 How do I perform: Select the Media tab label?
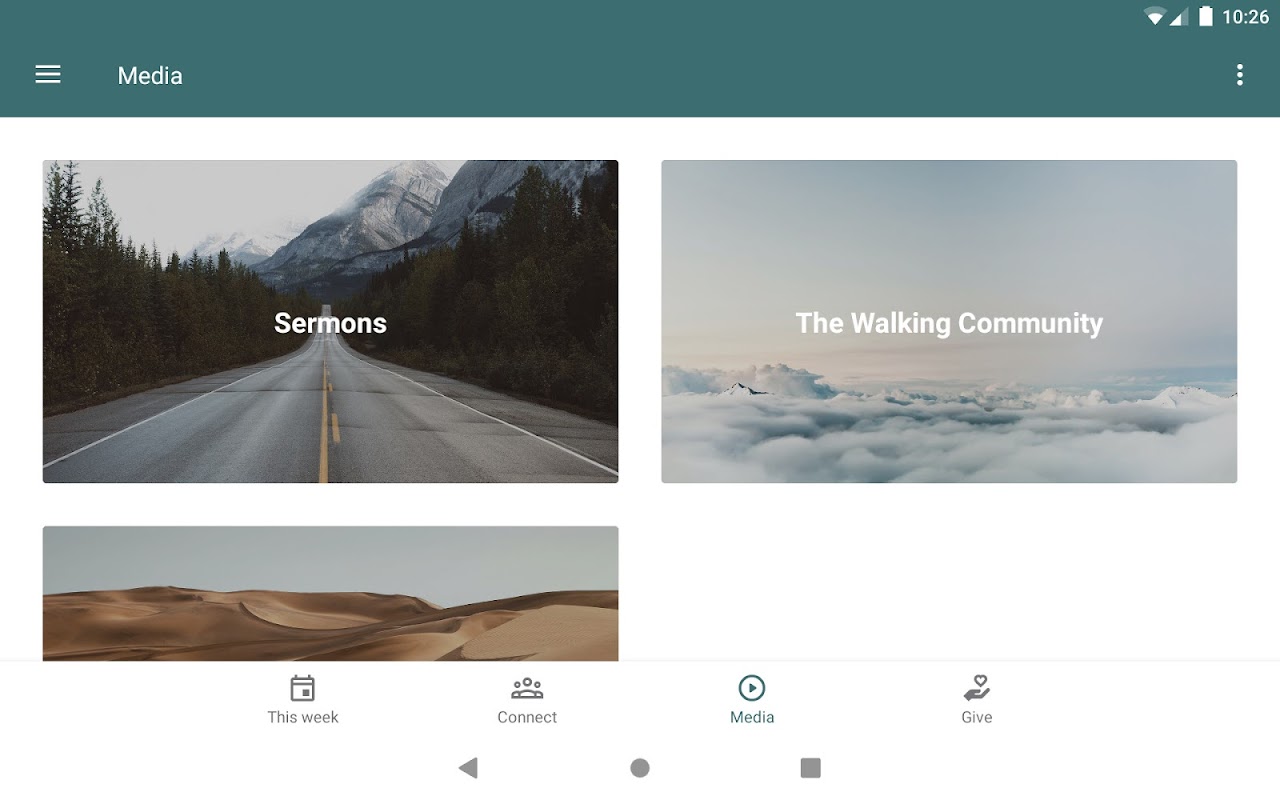pos(752,717)
